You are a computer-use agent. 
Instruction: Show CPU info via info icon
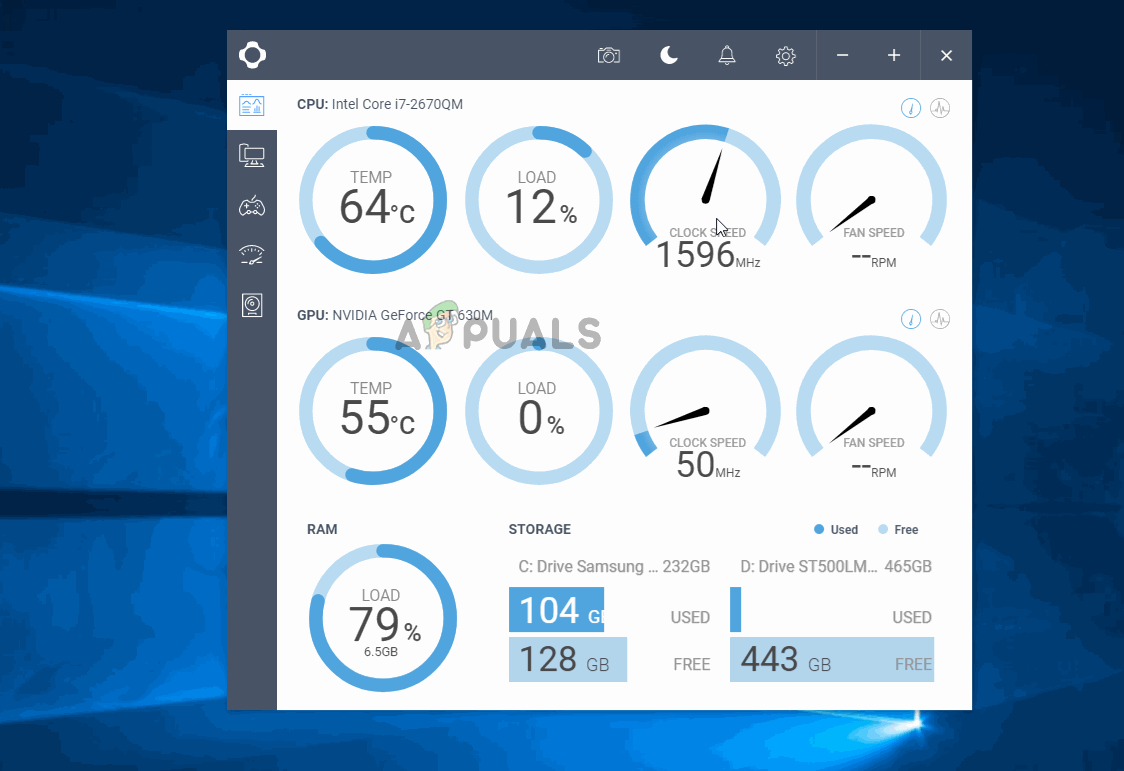tap(910, 108)
